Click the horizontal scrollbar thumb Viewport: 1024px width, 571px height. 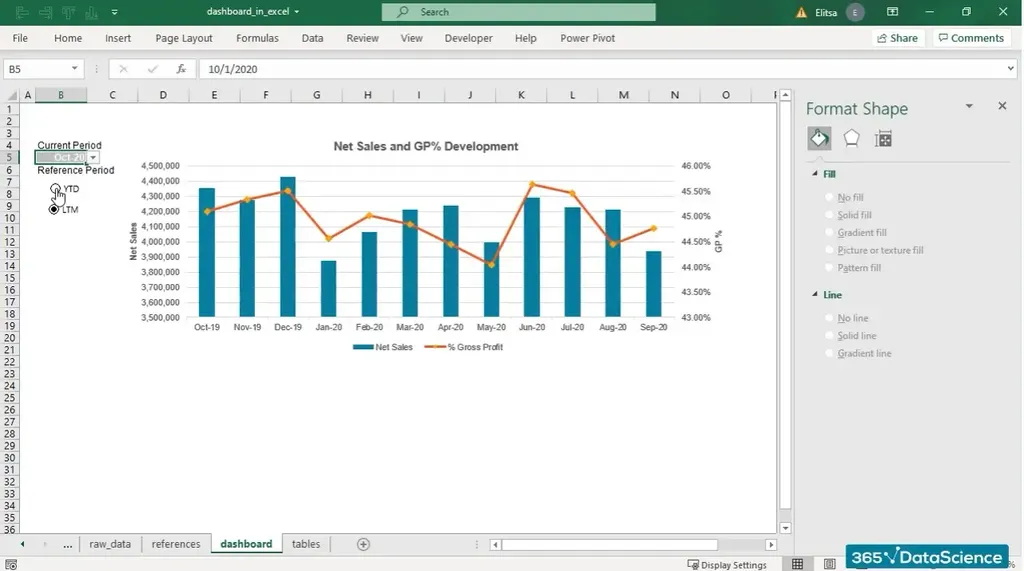click(x=609, y=545)
